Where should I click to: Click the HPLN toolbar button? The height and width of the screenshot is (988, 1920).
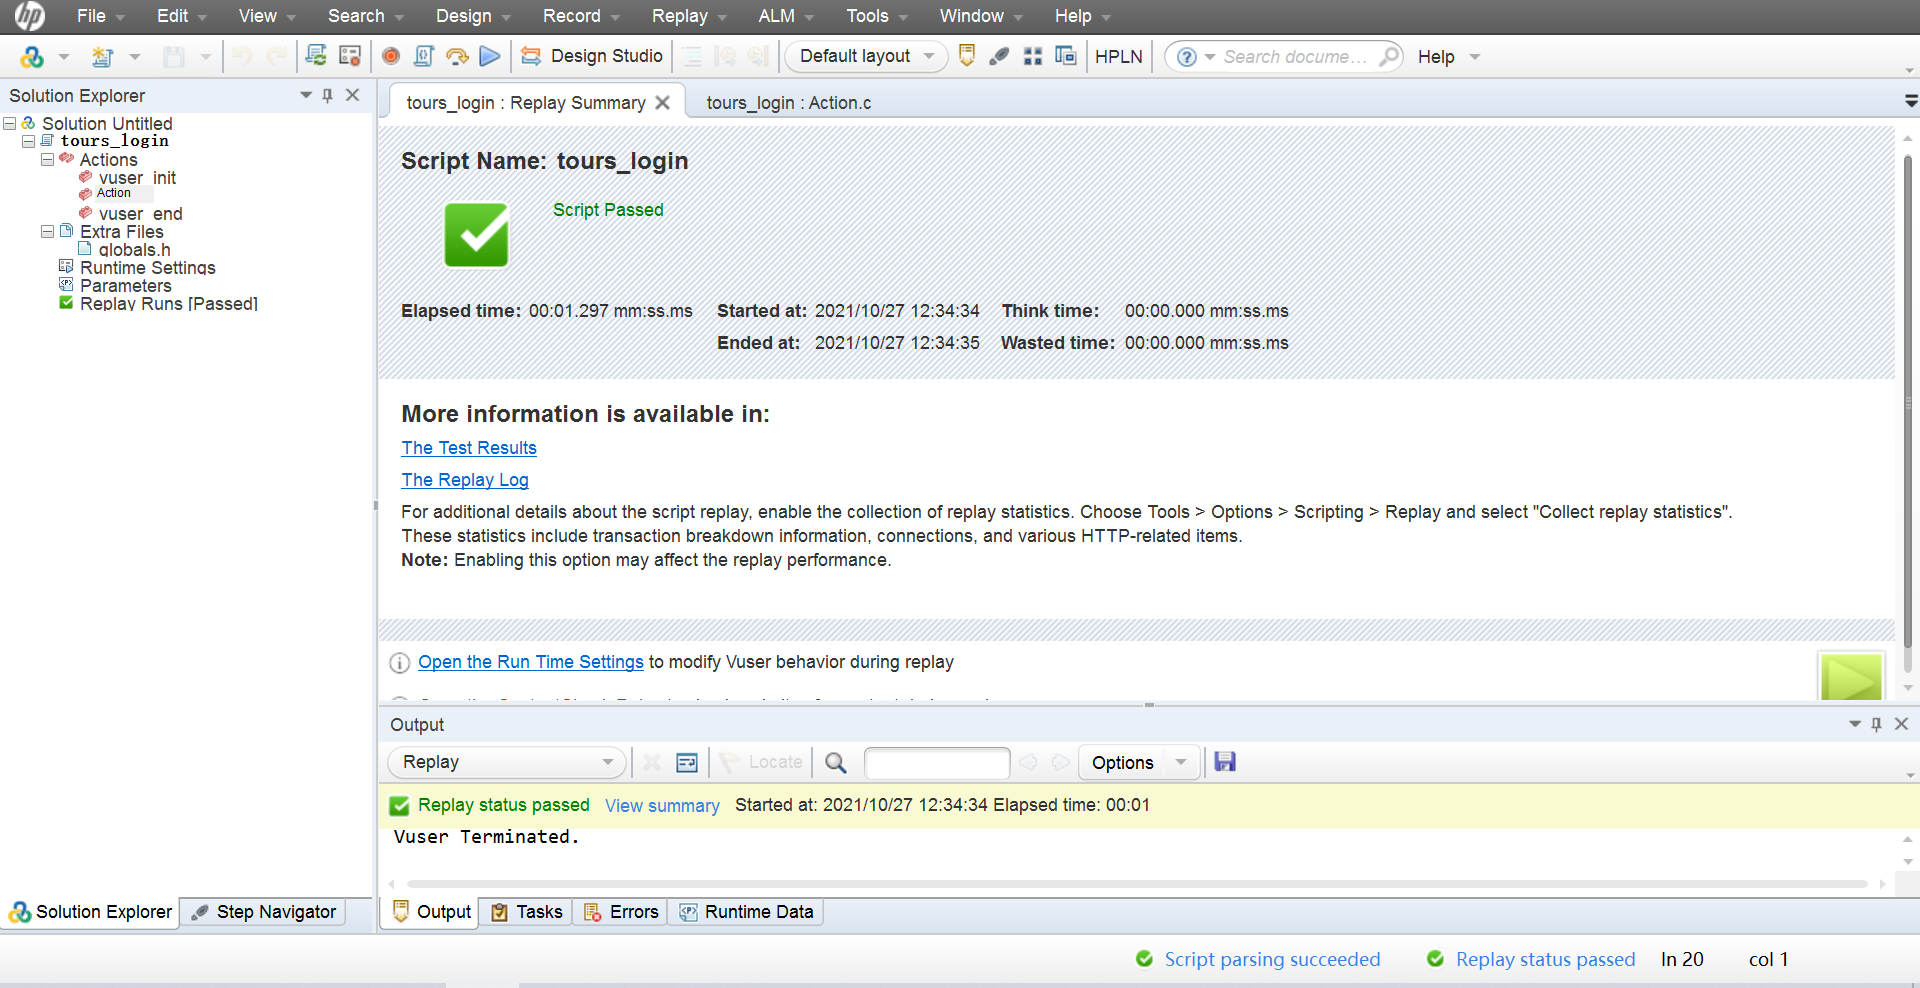[1118, 56]
